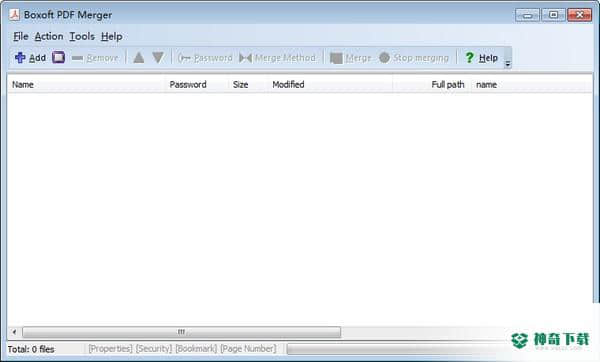Viewport: 600px width, 362px height.
Task: Move file down with the down arrow
Action: [158, 58]
